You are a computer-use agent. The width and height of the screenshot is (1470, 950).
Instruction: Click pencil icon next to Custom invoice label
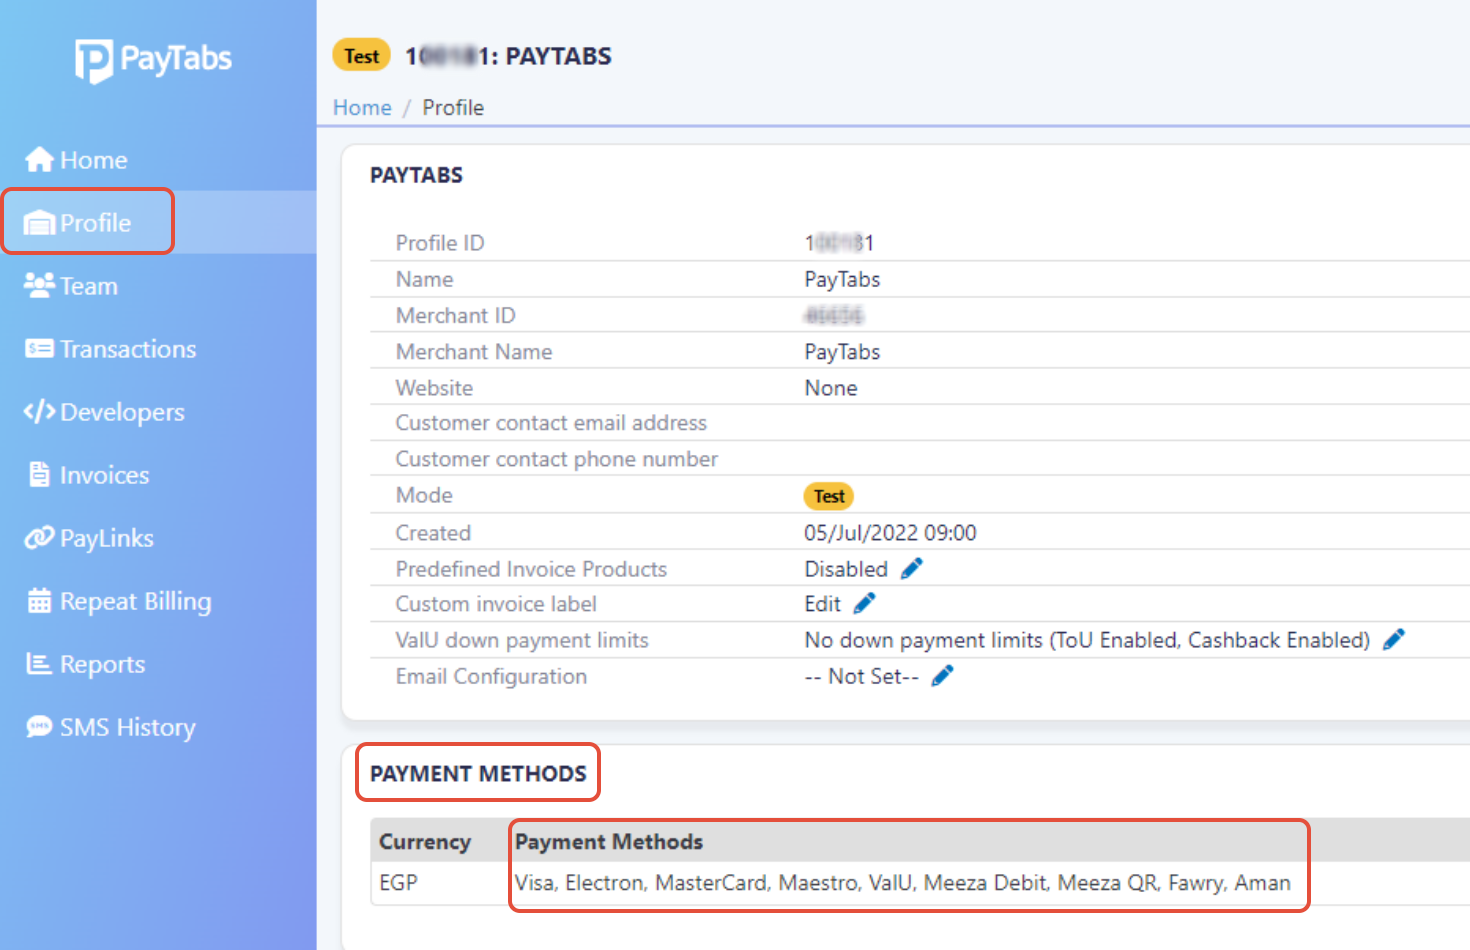(x=865, y=603)
